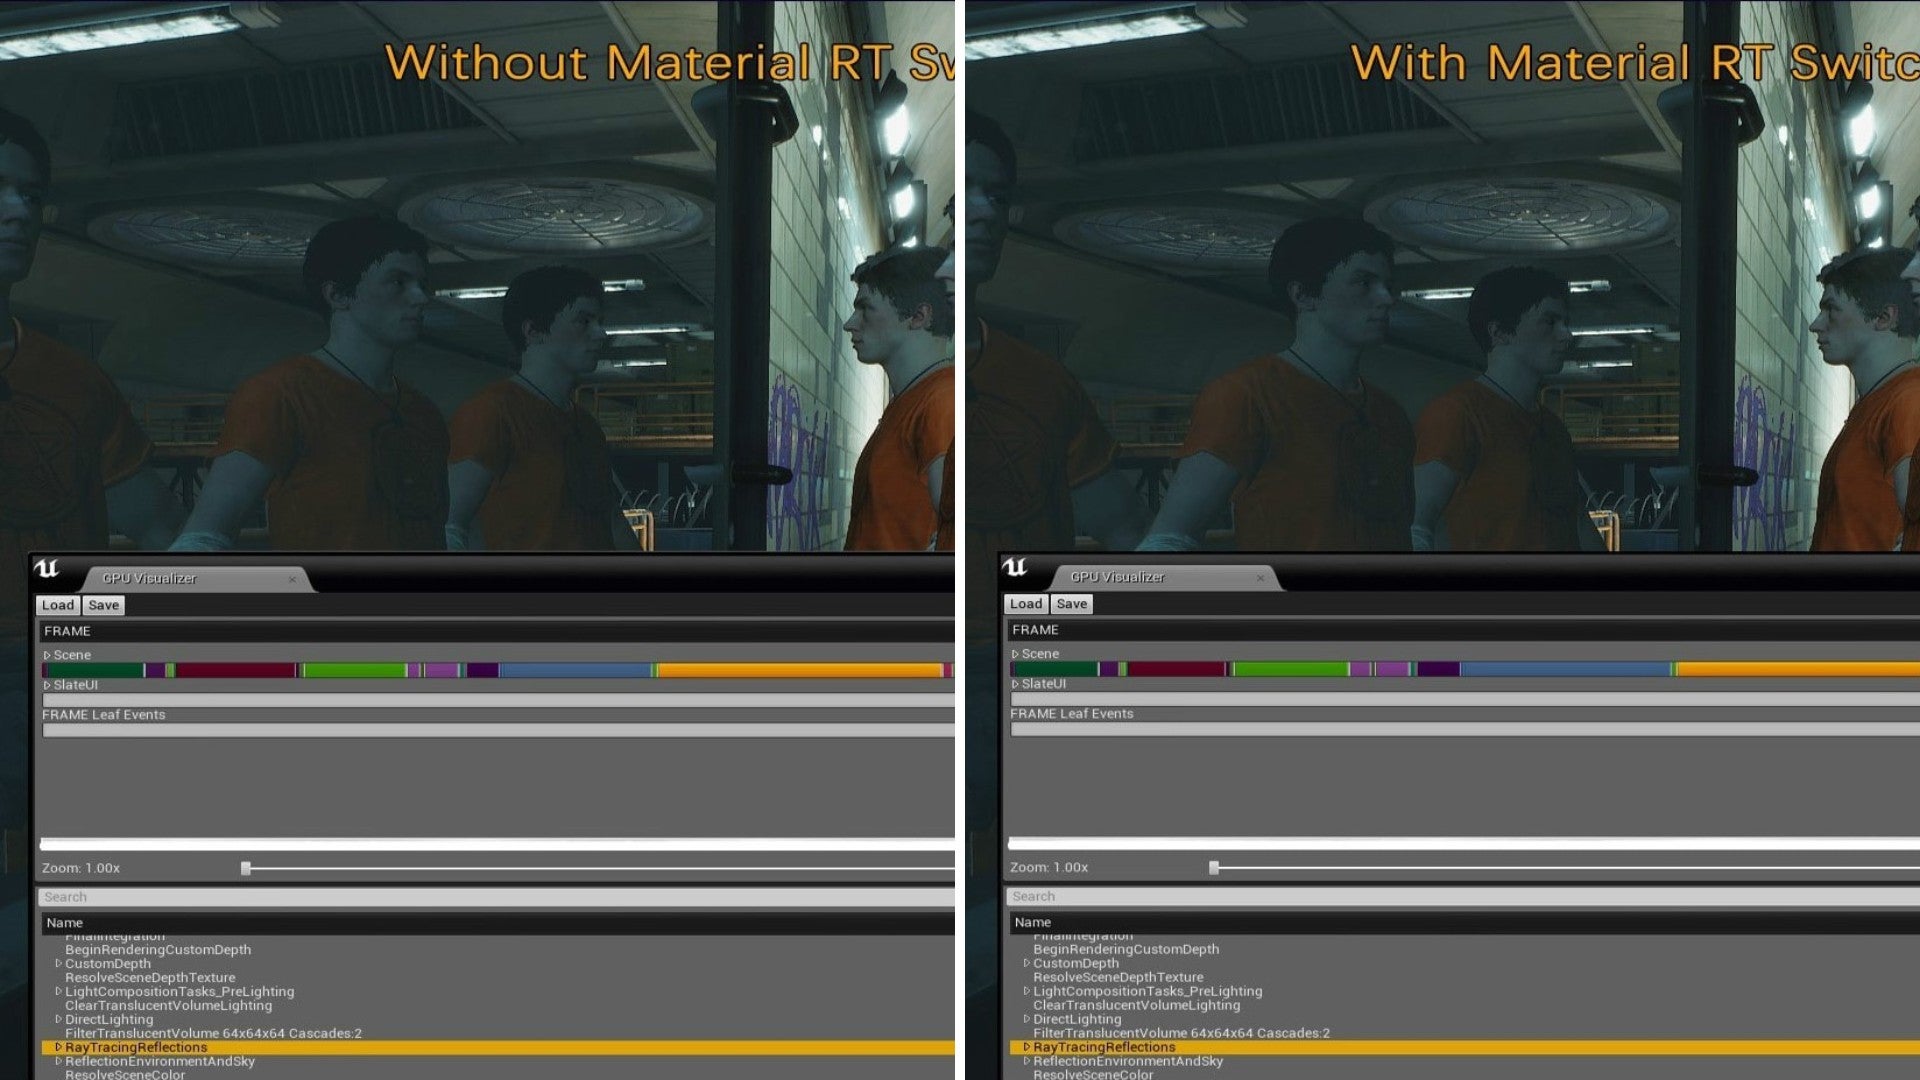Click right horizontal scrollbar above Zoom

coord(1464,844)
